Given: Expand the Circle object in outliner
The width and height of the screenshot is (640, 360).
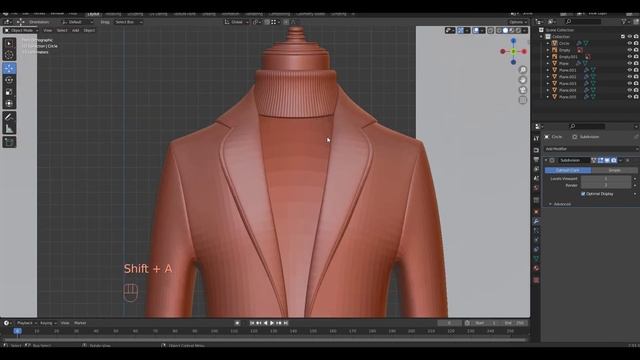Looking at the screenshot, I should 548,43.
